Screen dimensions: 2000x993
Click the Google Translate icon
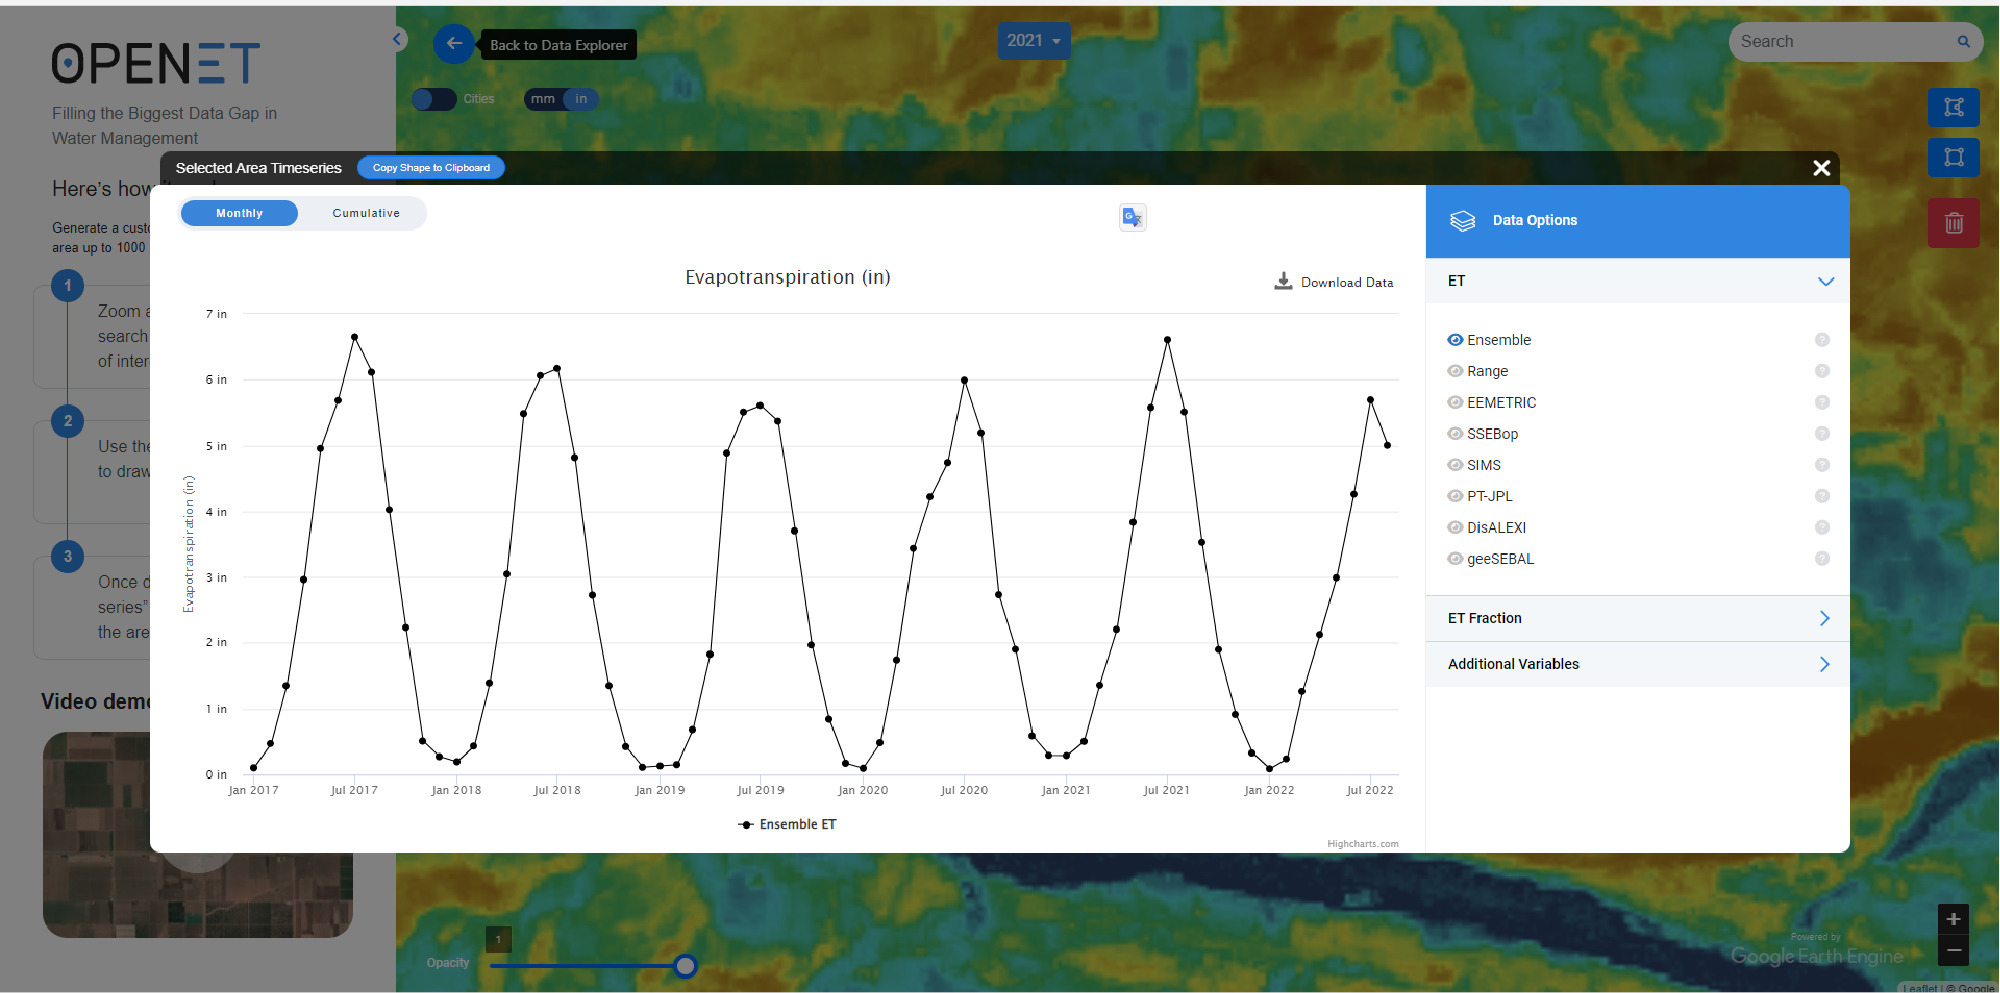click(1132, 217)
